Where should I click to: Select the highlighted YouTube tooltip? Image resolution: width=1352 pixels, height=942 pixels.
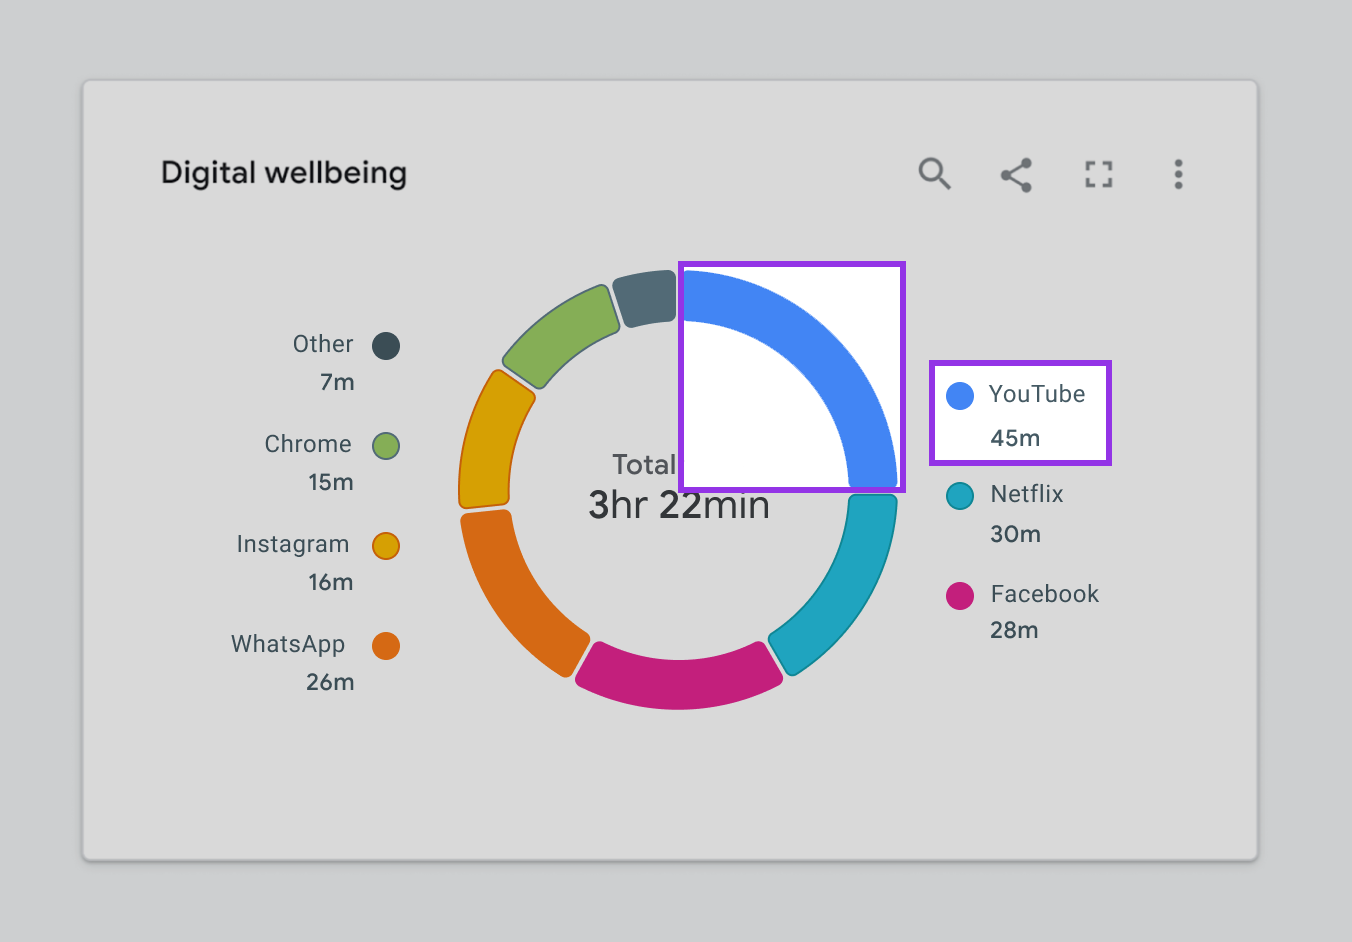click(1019, 414)
